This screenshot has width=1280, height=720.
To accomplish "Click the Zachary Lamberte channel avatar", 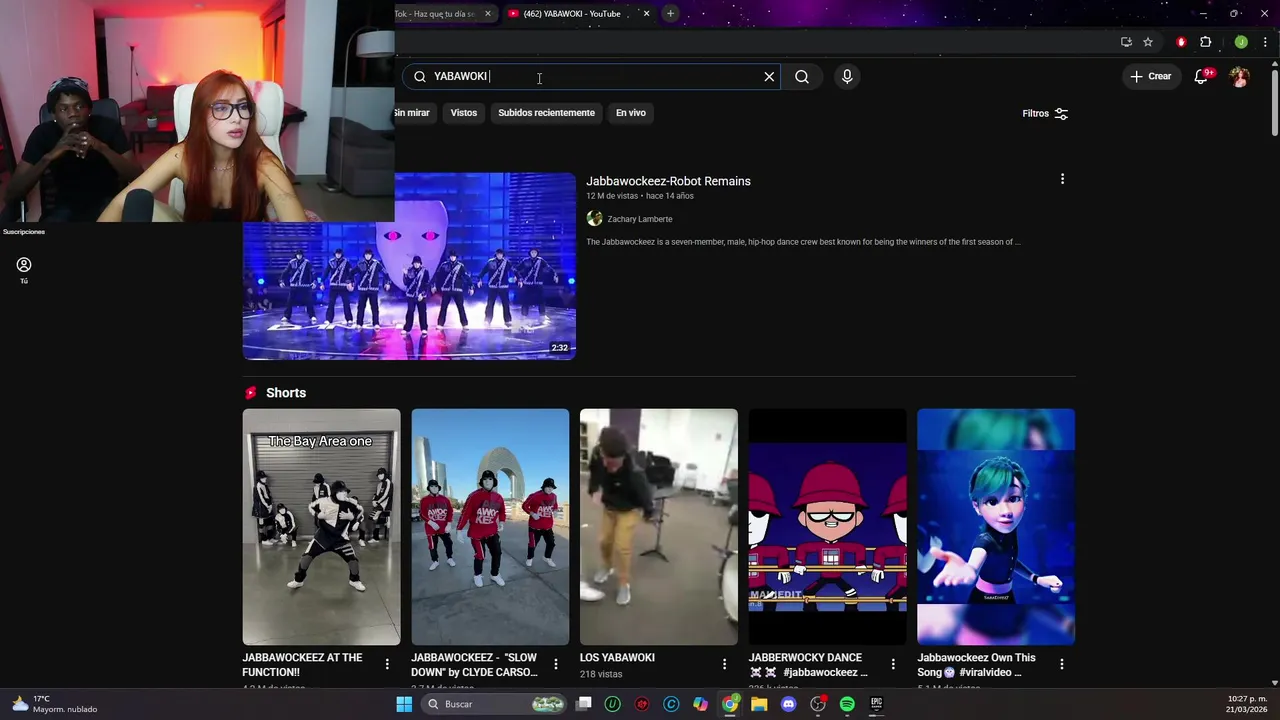I will tap(594, 219).
